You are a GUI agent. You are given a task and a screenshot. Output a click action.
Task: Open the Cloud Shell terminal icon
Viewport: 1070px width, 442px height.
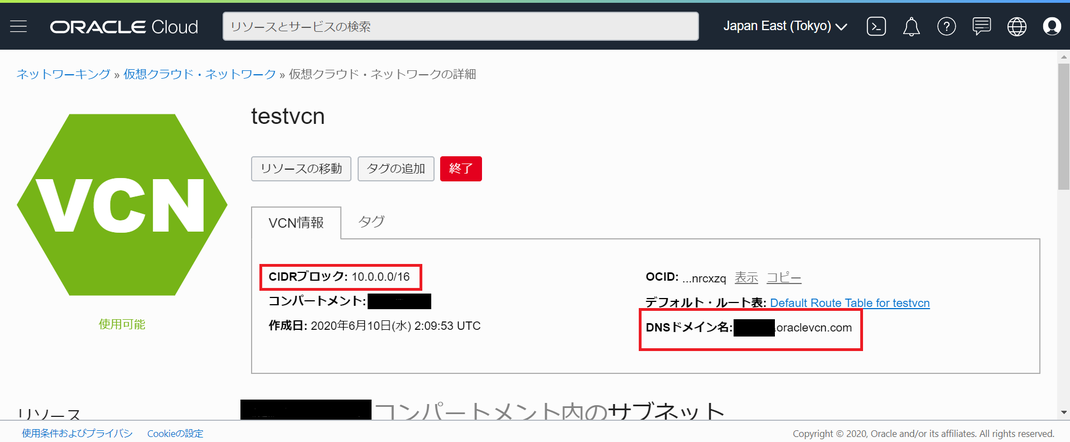click(x=876, y=27)
